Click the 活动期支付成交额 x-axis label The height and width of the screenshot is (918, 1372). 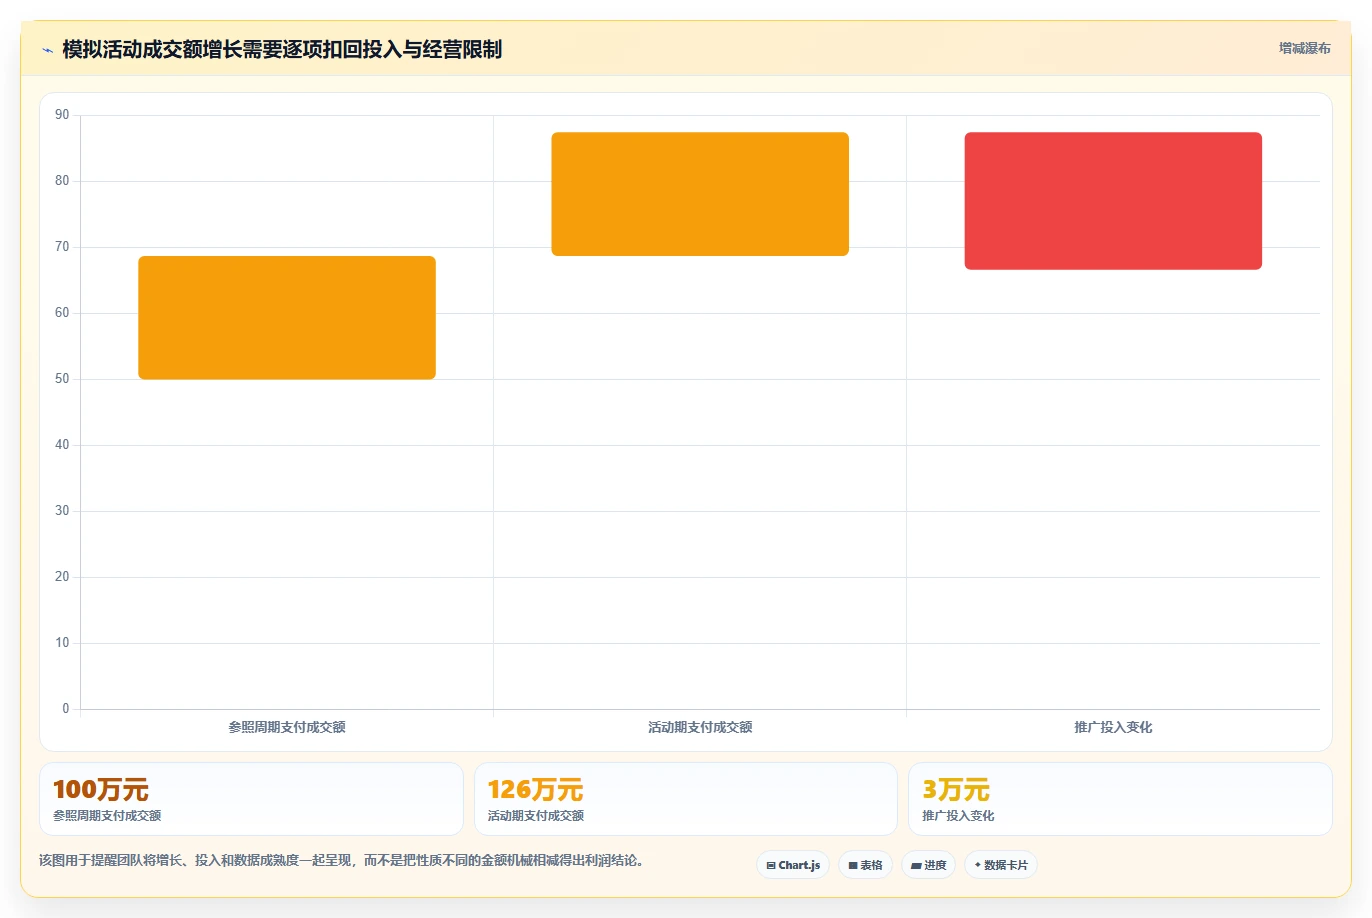click(700, 727)
